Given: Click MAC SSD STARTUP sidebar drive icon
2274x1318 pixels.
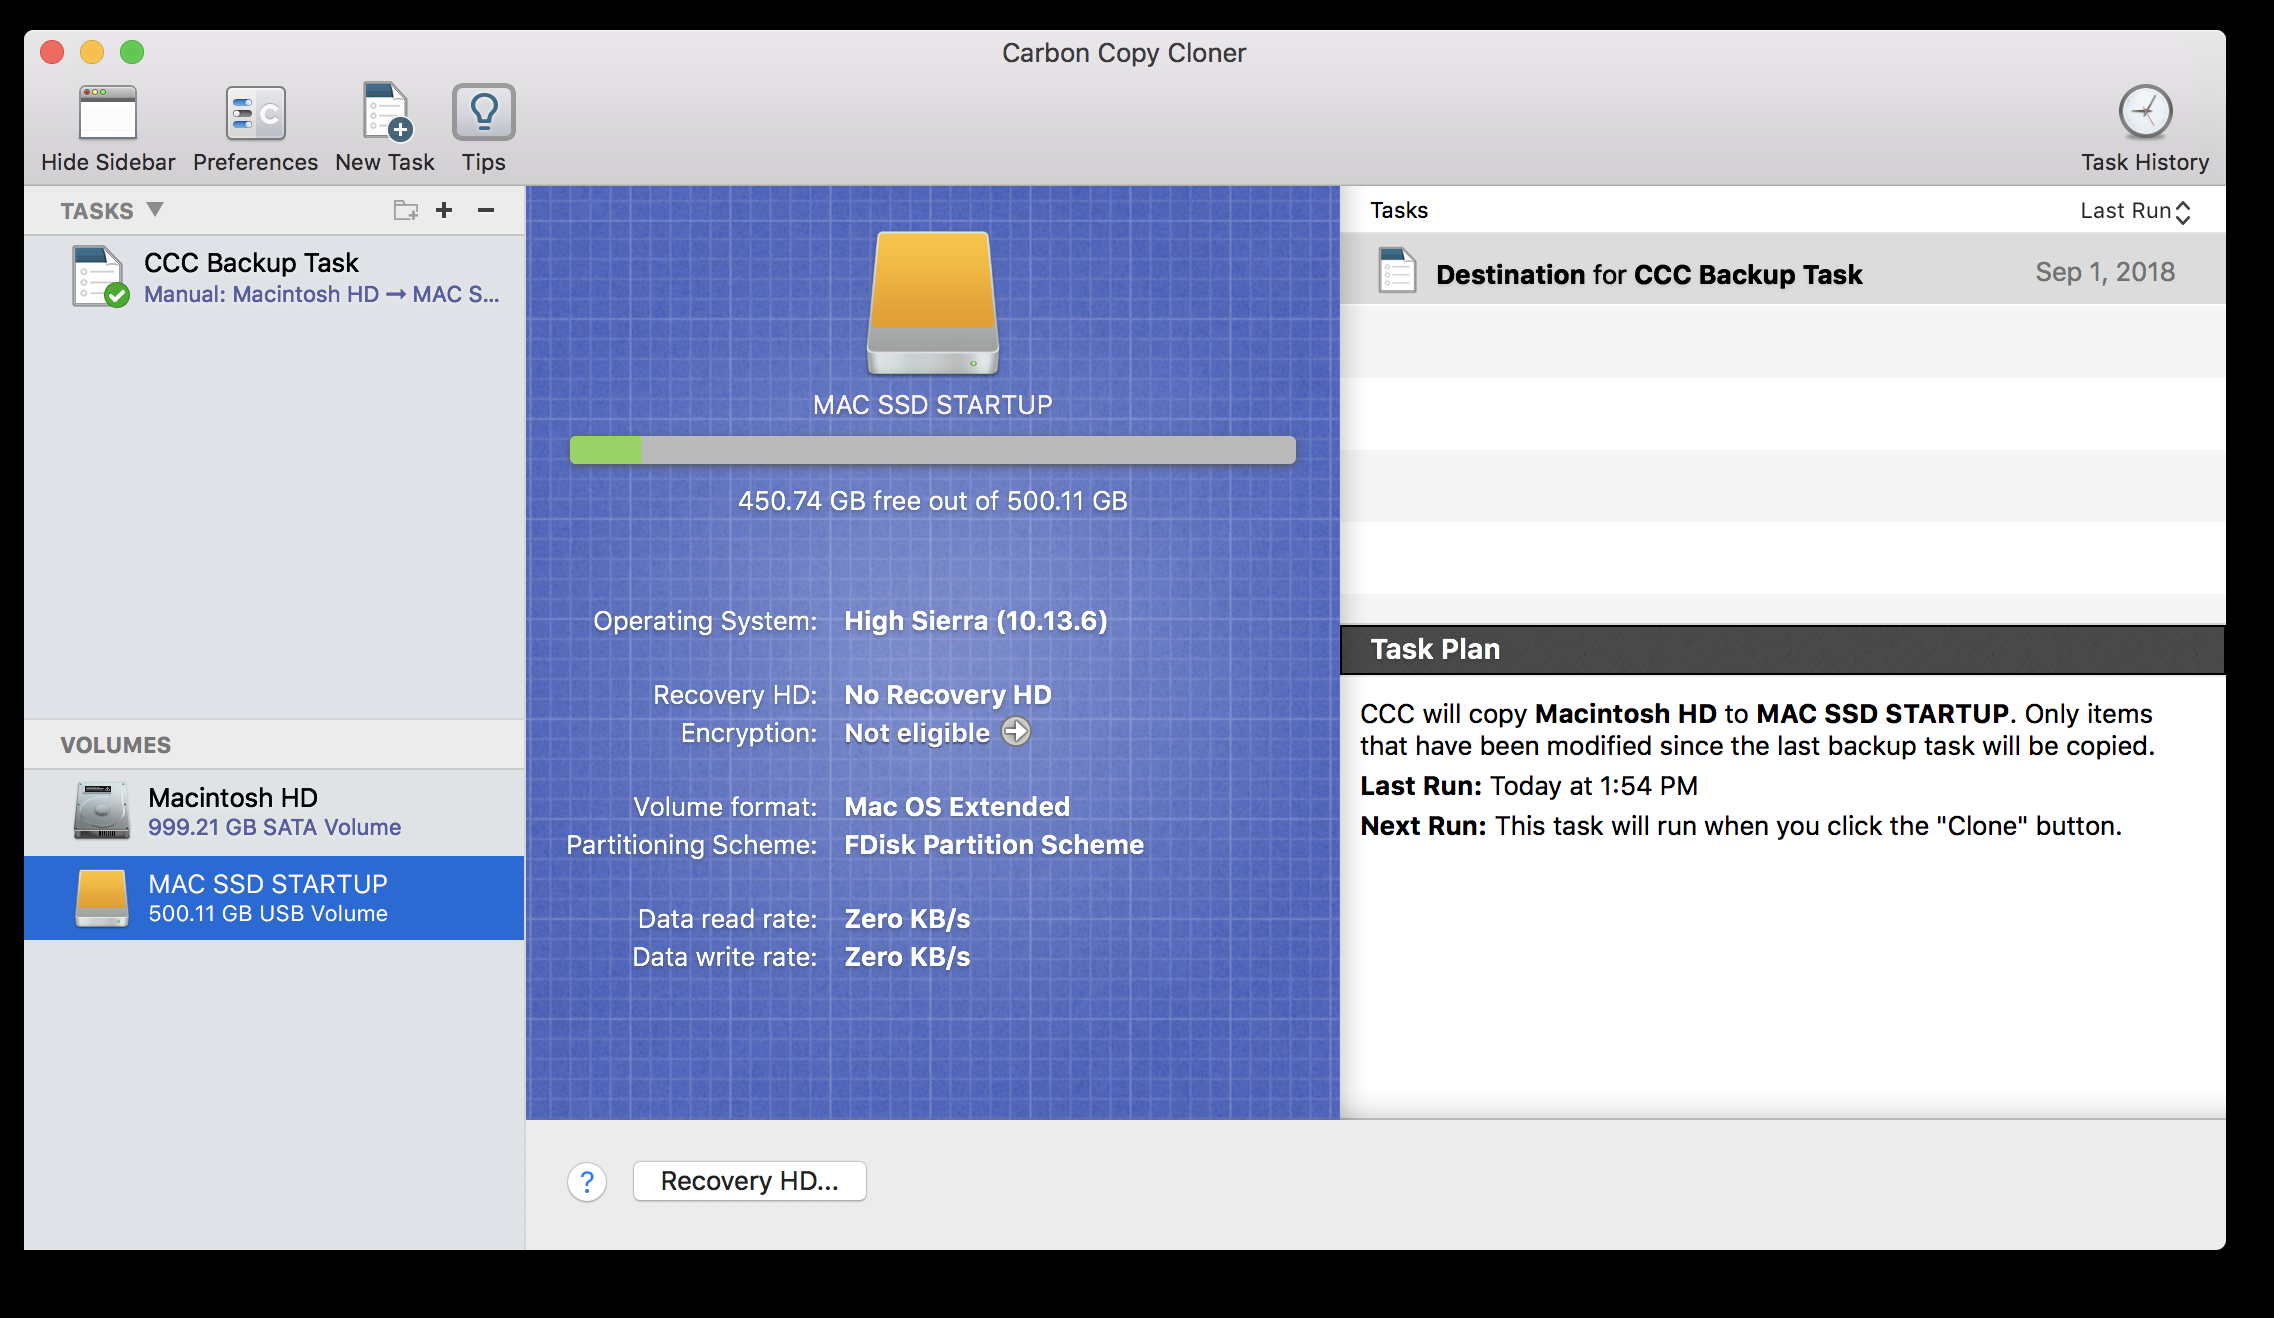Looking at the screenshot, I should pos(102,898).
